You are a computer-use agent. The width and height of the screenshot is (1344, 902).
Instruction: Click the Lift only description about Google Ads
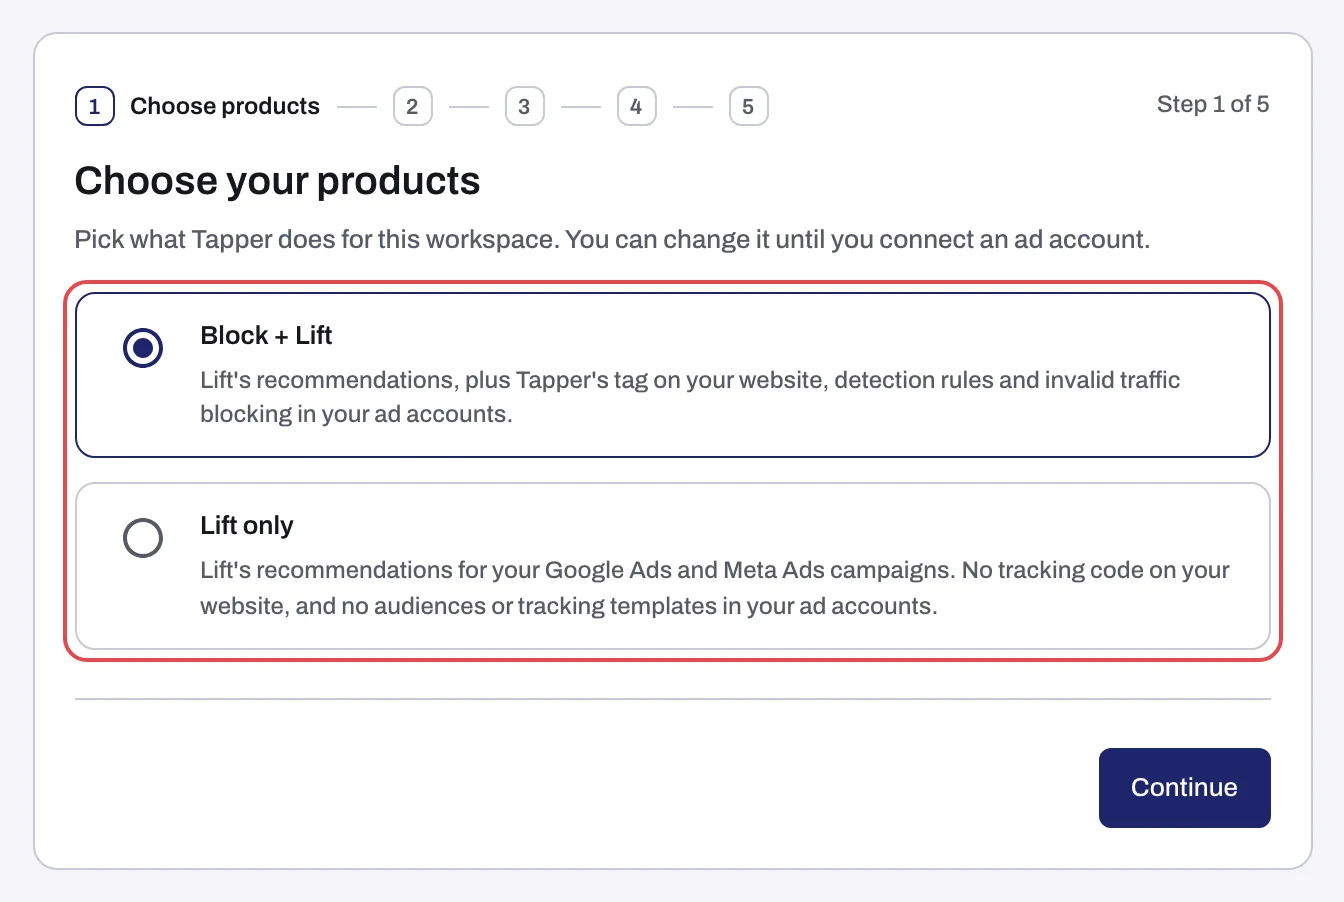[x=715, y=588]
